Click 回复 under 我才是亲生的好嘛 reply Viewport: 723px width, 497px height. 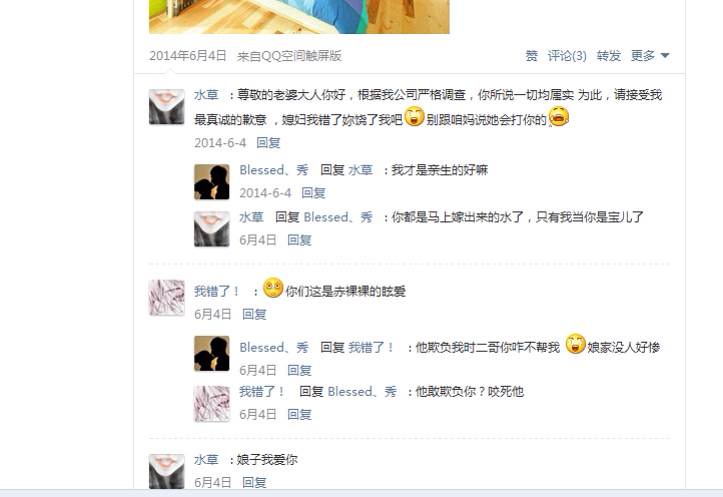313,193
